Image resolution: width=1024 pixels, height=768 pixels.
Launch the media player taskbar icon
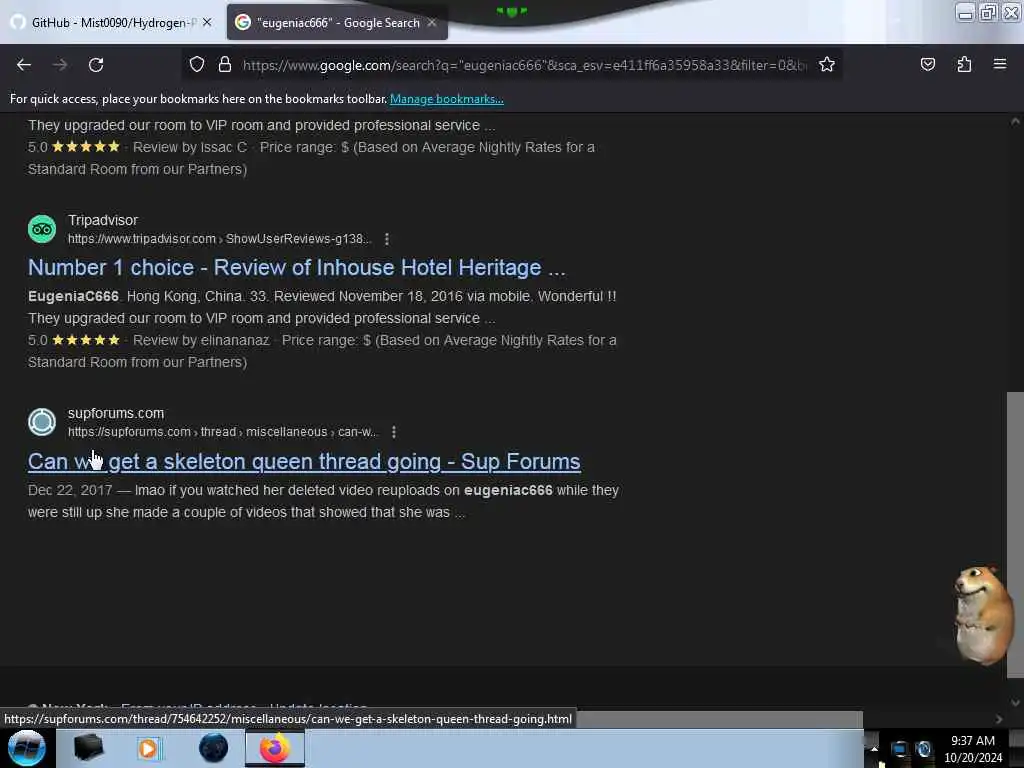pos(148,748)
